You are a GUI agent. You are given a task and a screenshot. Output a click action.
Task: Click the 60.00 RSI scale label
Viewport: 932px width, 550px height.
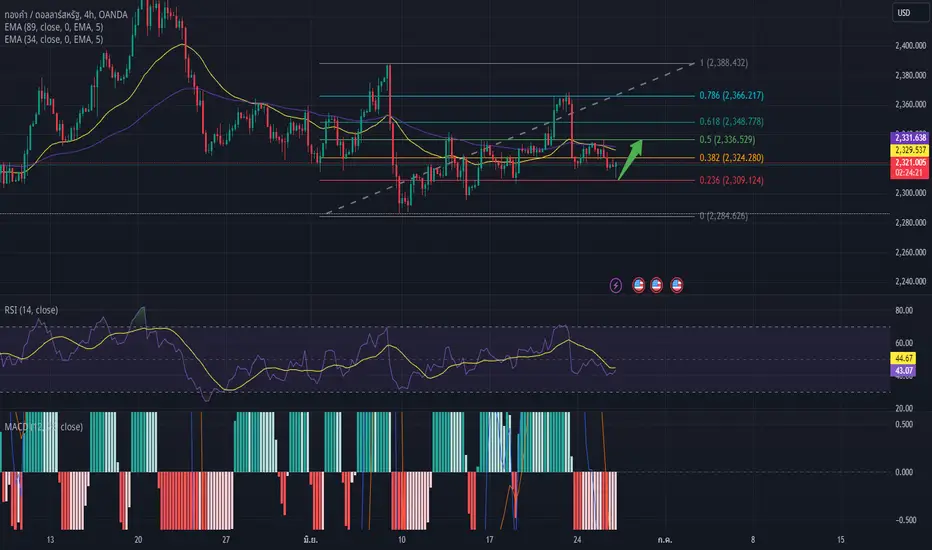[903, 343]
